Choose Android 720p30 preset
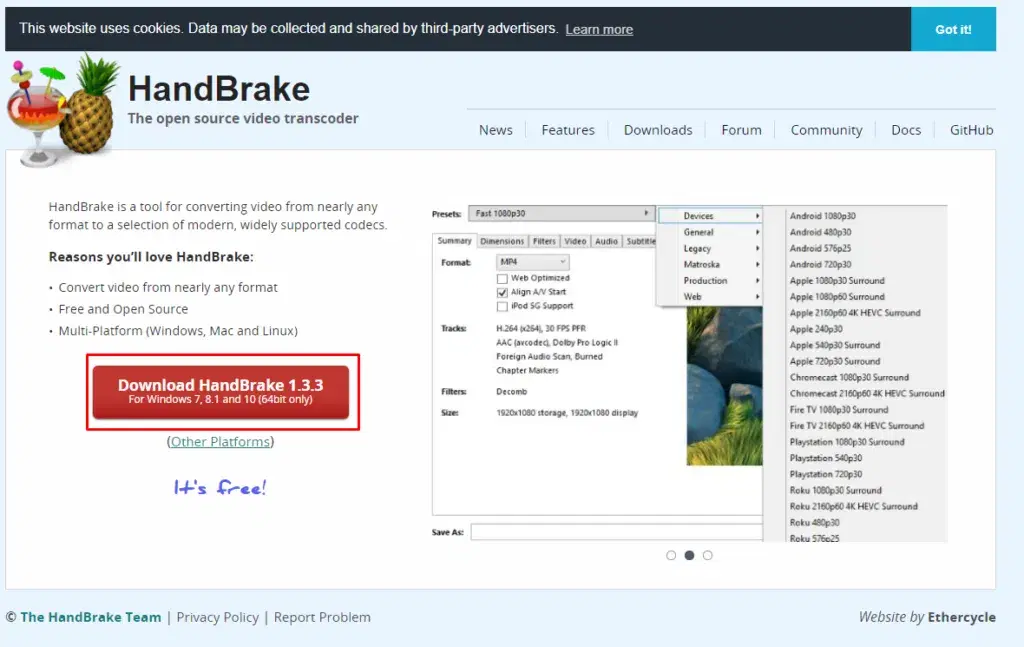The height and width of the screenshot is (647, 1024). point(820,264)
